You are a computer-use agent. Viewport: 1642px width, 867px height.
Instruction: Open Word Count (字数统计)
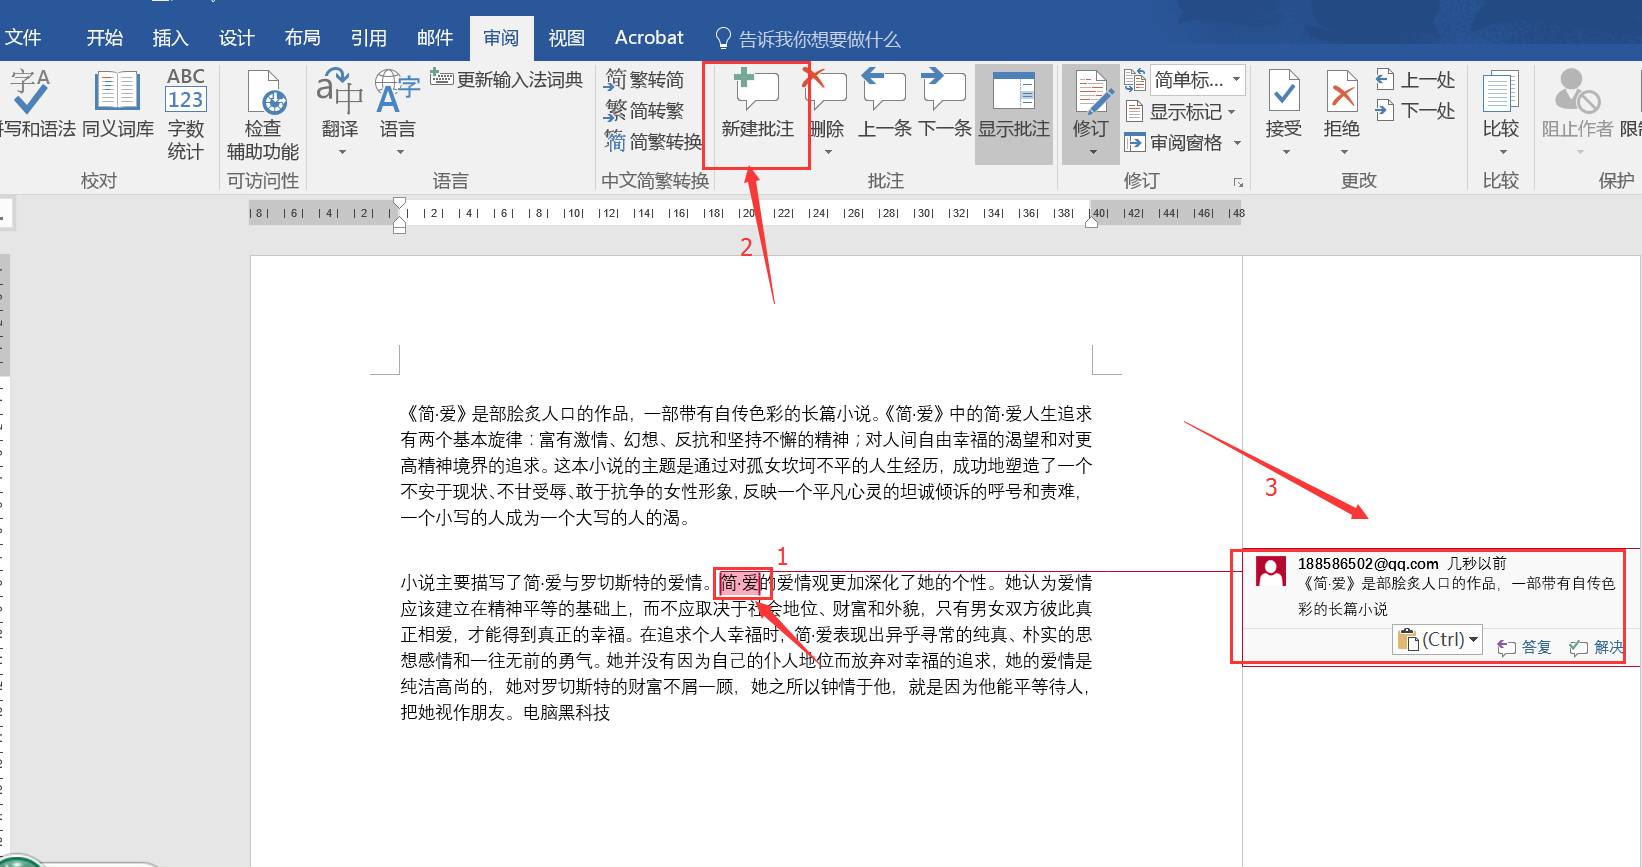tap(186, 114)
